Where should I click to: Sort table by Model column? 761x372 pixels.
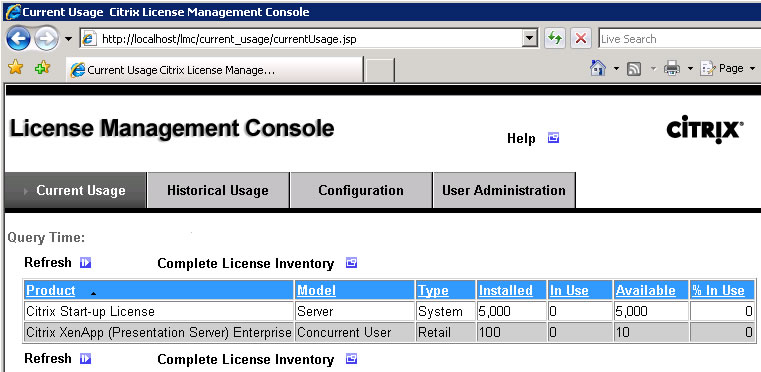point(316,290)
